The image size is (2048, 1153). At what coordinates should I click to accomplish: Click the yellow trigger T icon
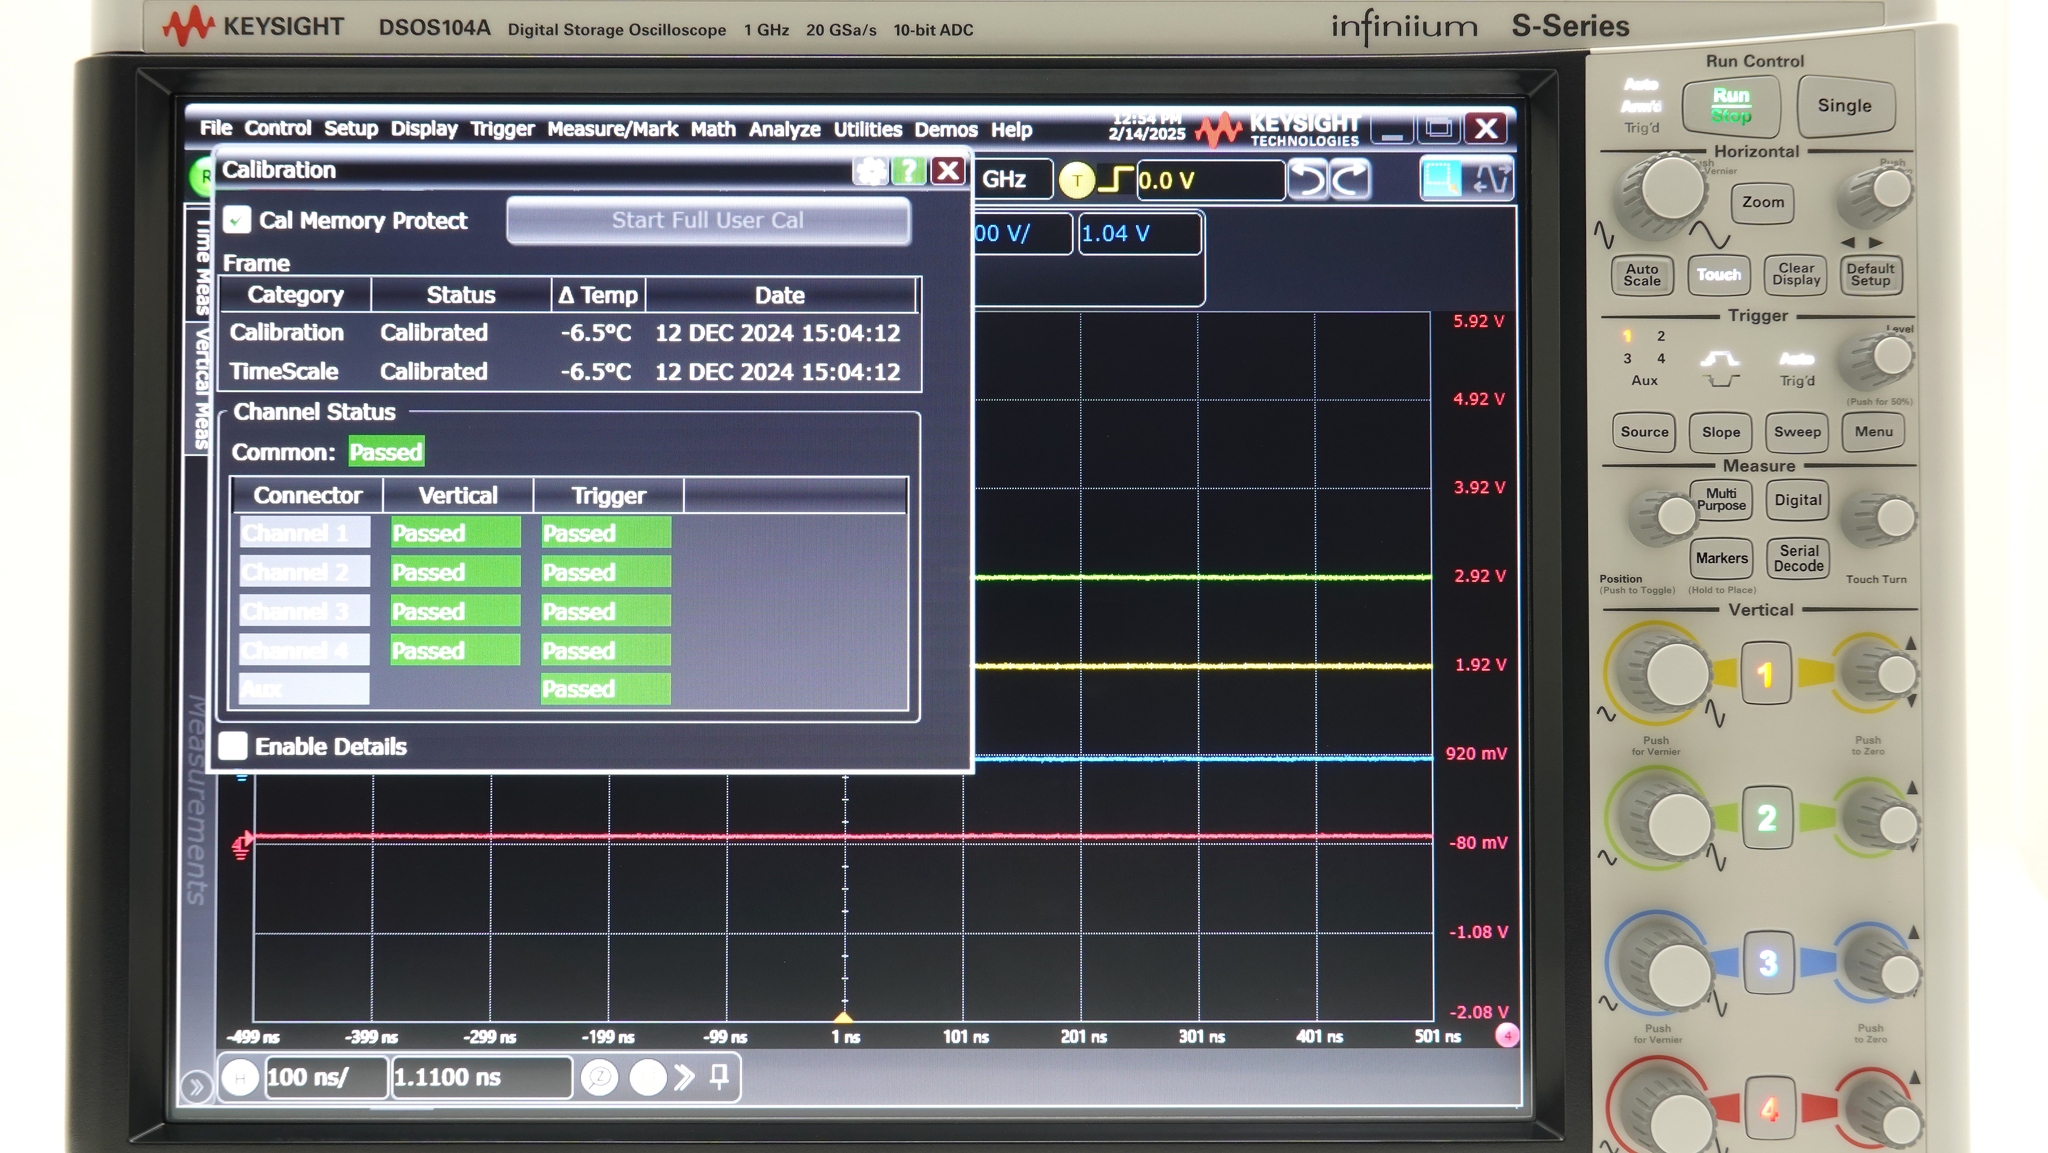[1076, 181]
